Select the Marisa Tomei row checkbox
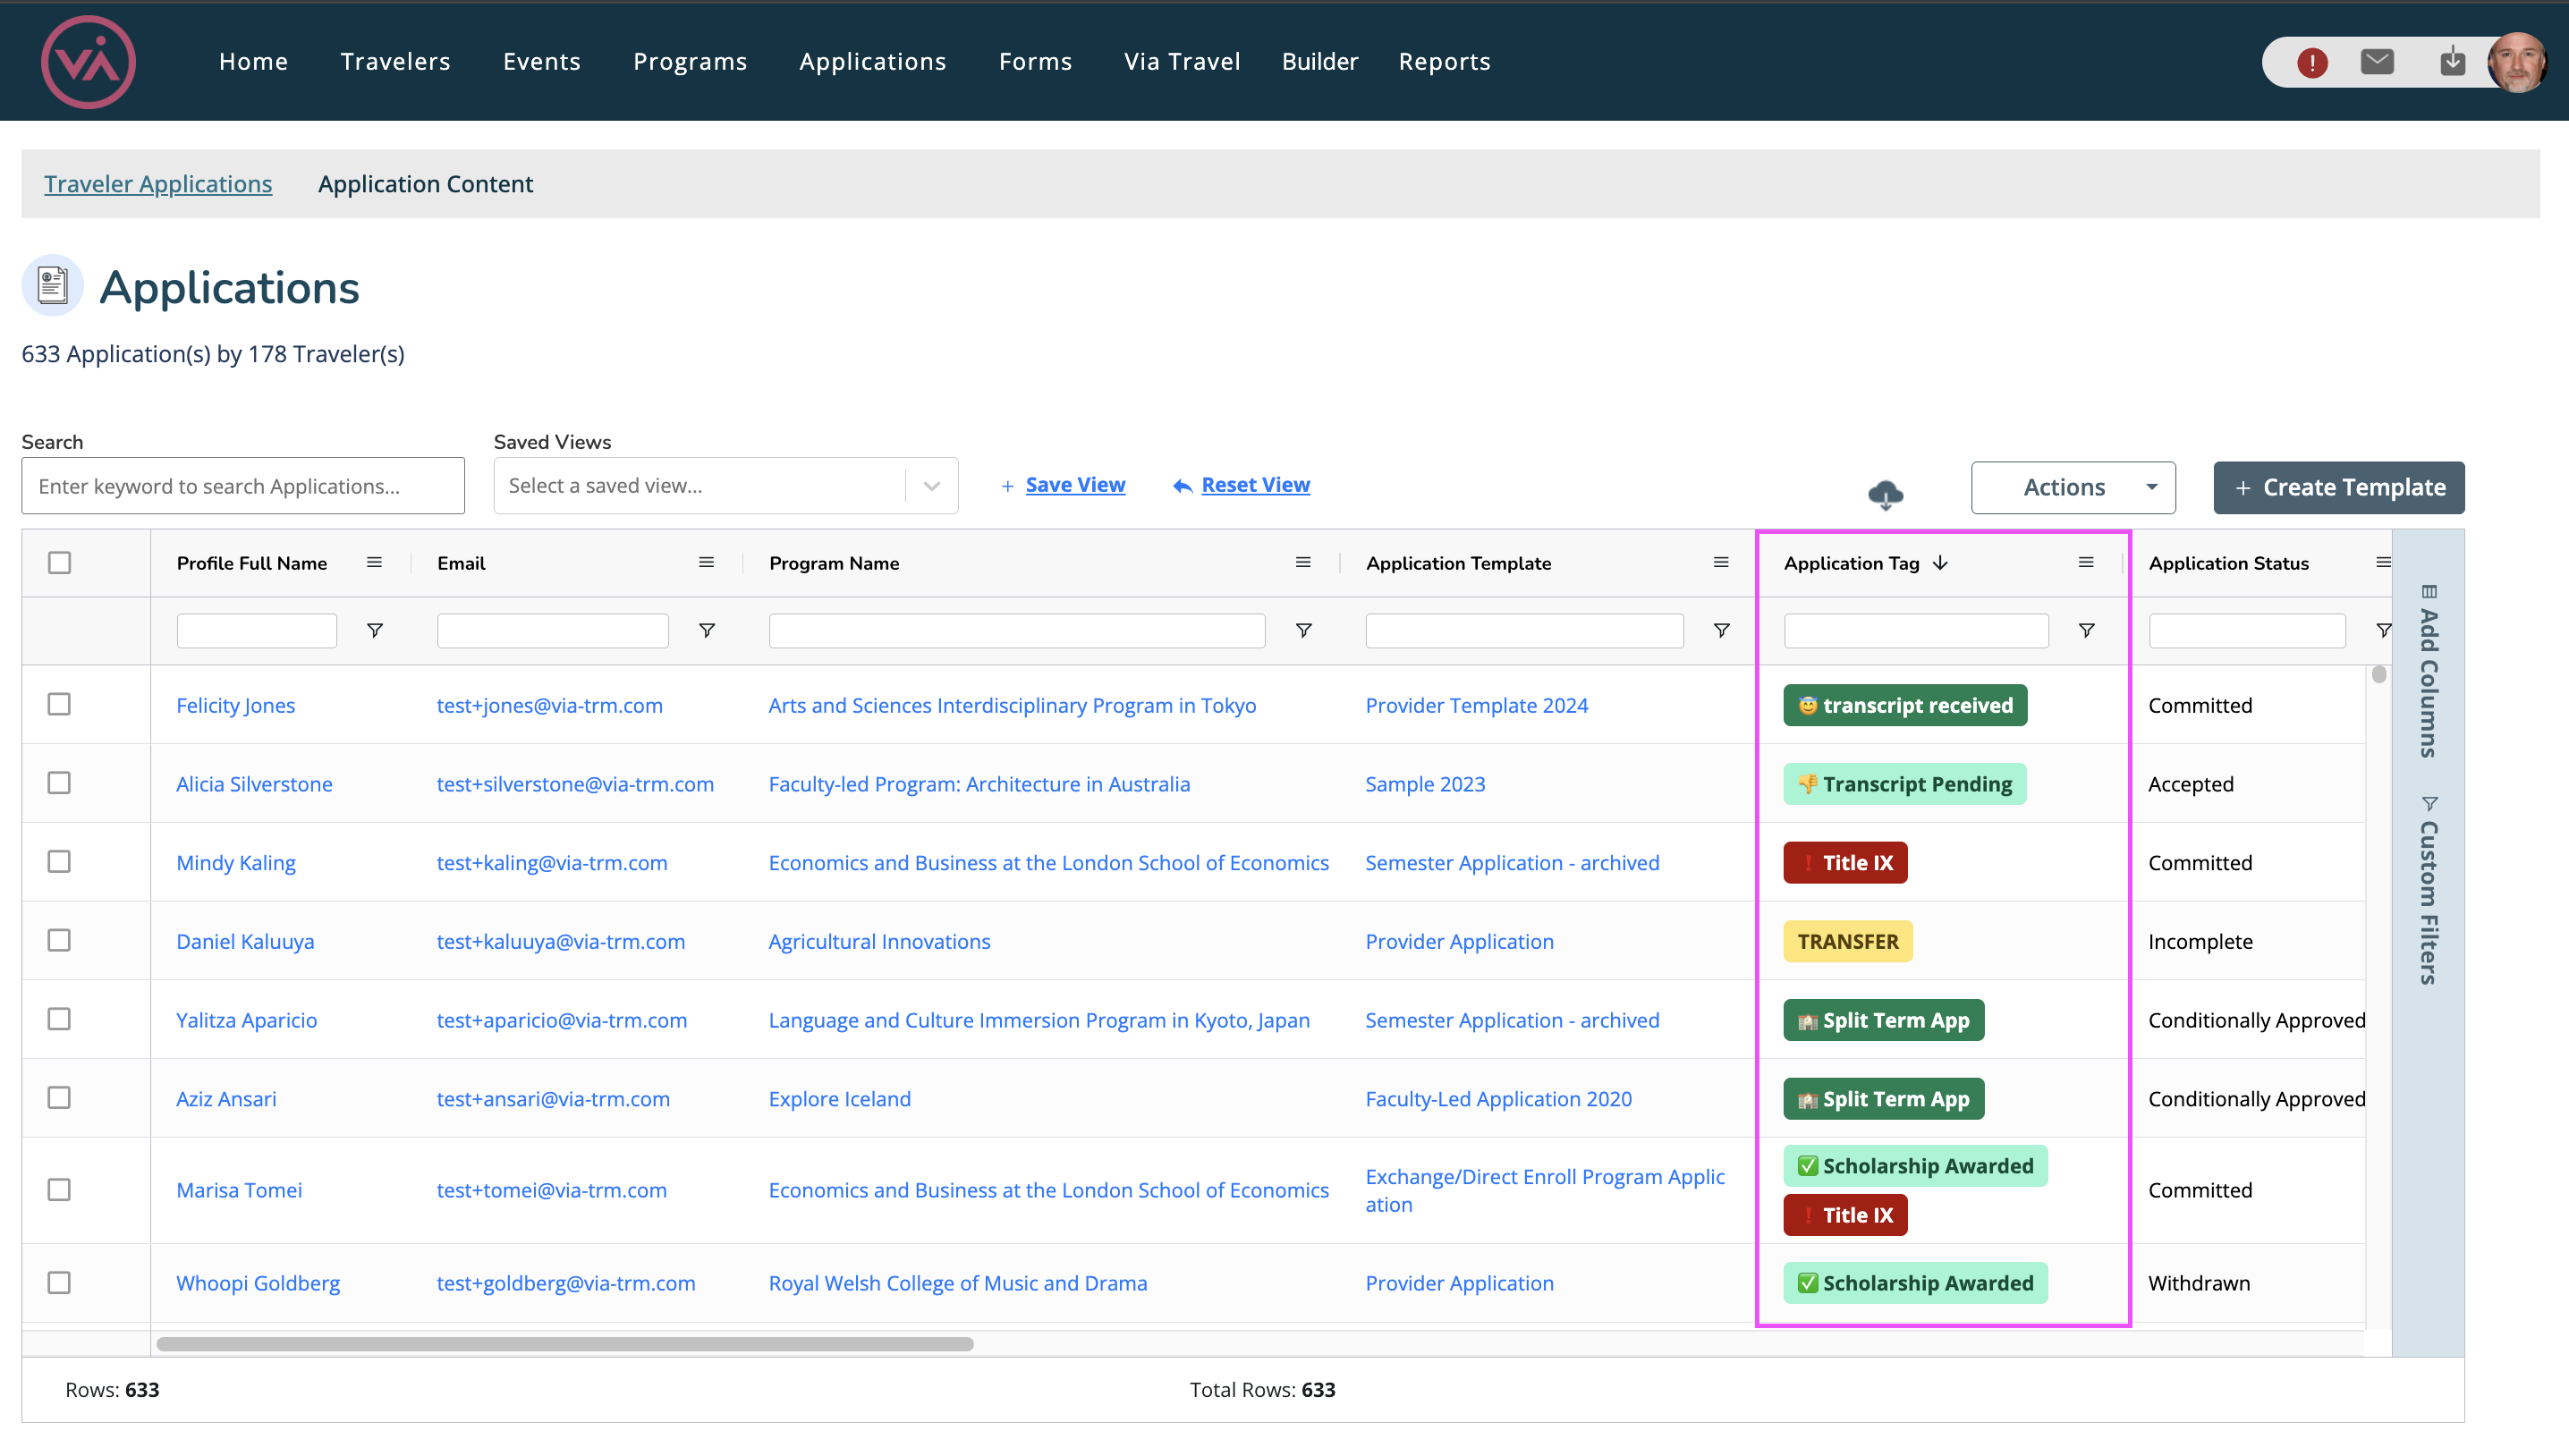2569x1456 pixels. click(x=60, y=1190)
